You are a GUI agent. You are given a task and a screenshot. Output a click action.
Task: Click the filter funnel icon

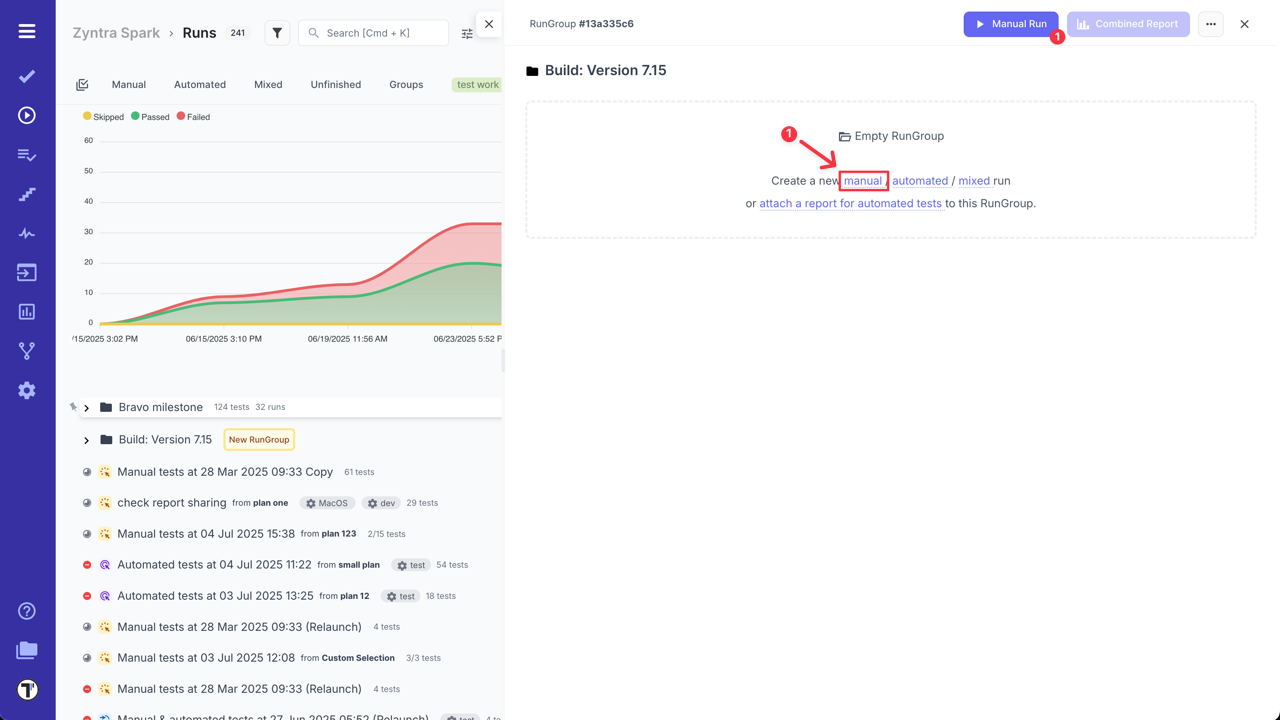(x=277, y=33)
